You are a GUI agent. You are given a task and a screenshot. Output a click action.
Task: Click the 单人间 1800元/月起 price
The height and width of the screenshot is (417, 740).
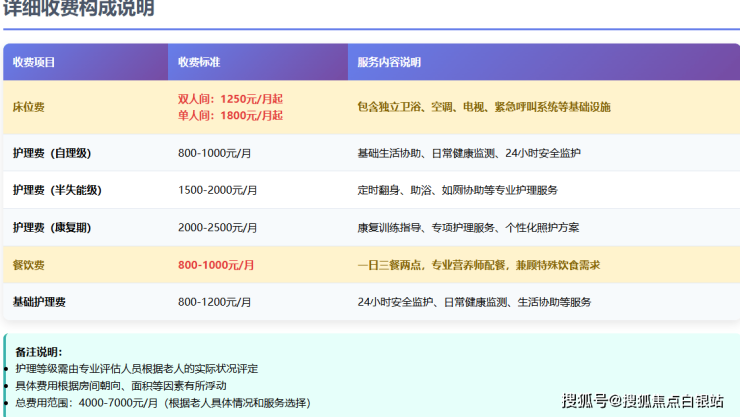pos(230,116)
